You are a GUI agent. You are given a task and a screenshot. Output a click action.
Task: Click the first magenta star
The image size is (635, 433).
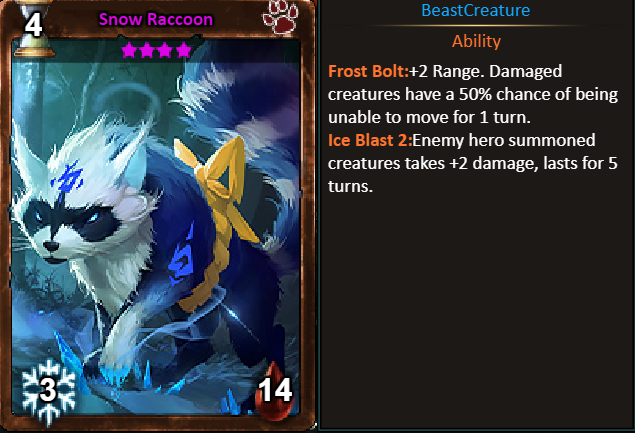(x=129, y=50)
